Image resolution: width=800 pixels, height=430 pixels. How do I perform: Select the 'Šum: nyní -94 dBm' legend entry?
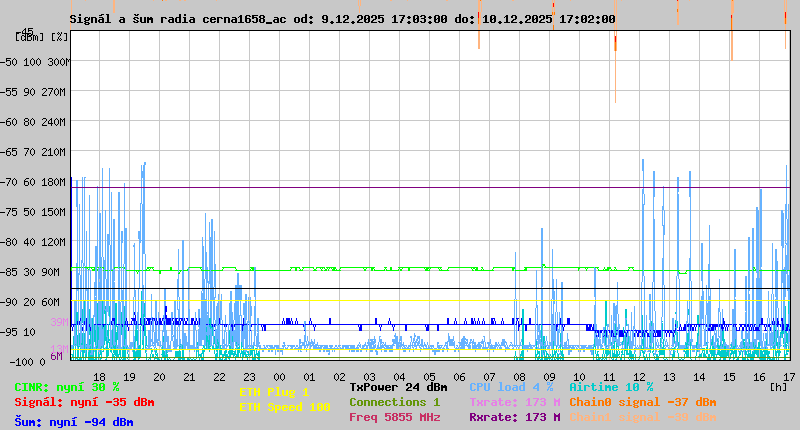(74, 422)
